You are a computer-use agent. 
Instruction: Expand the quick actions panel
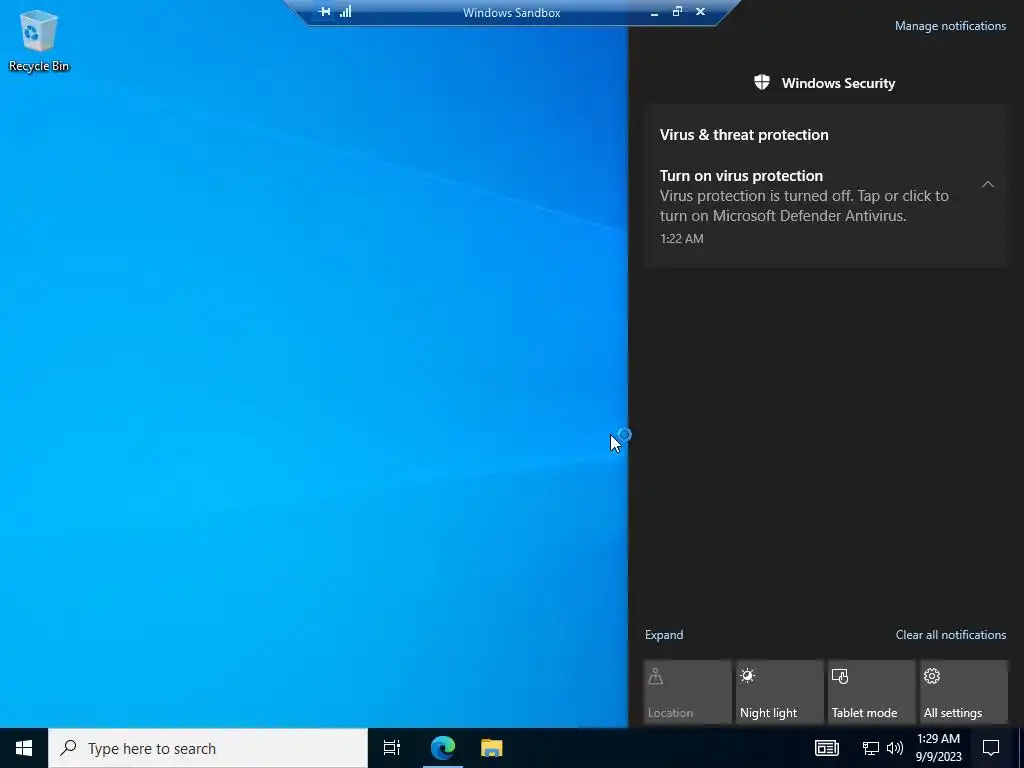(x=664, y=635)
